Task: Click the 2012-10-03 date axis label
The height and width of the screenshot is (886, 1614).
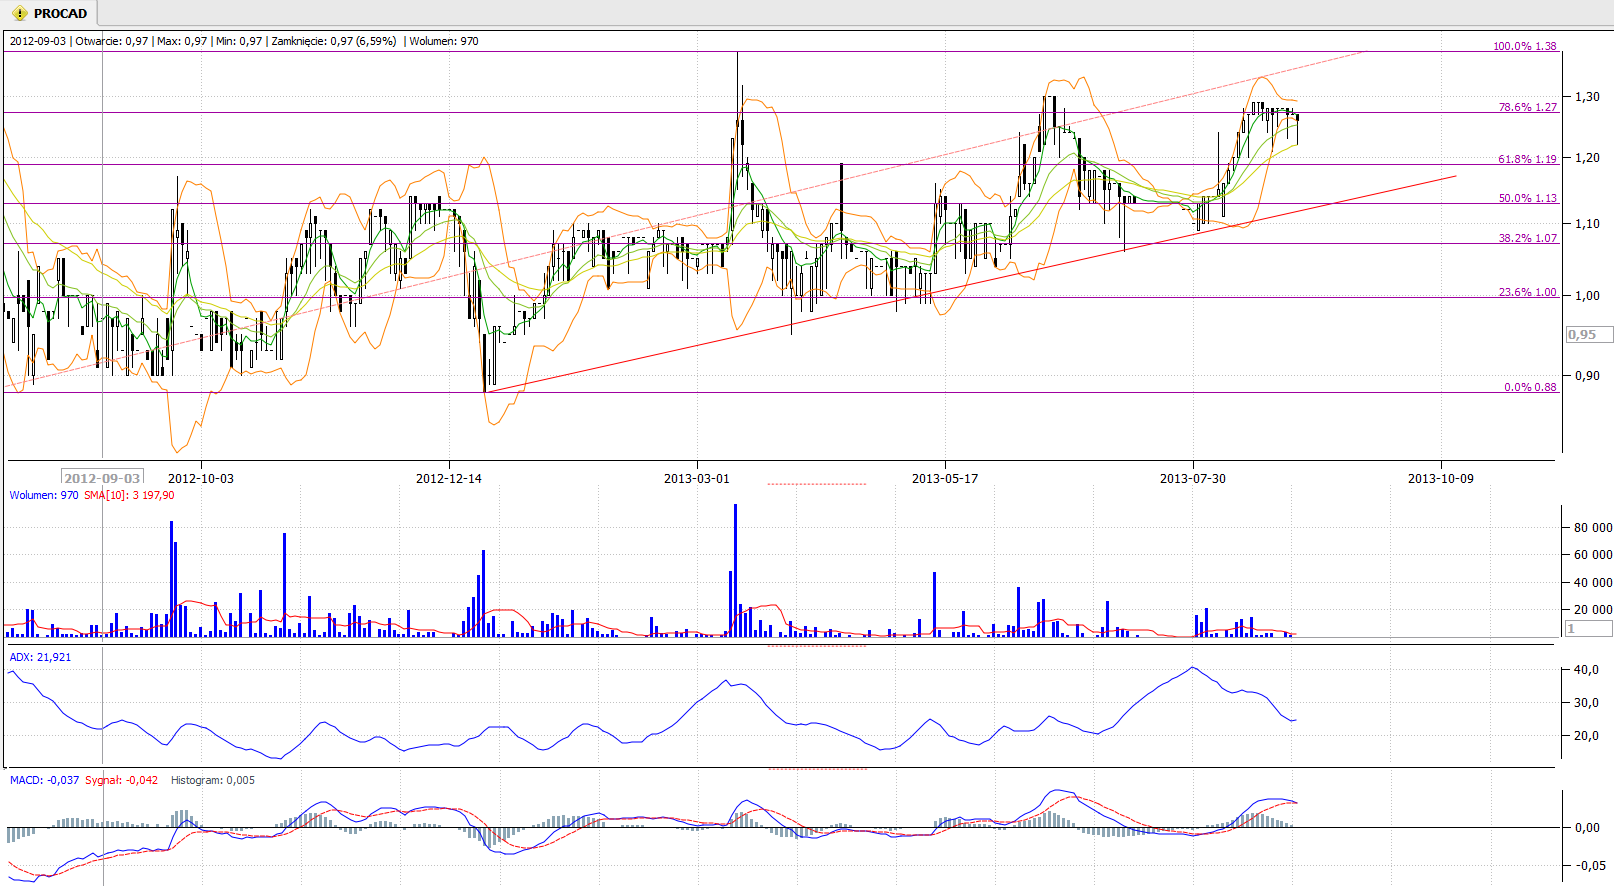Action: click(201, 478)
